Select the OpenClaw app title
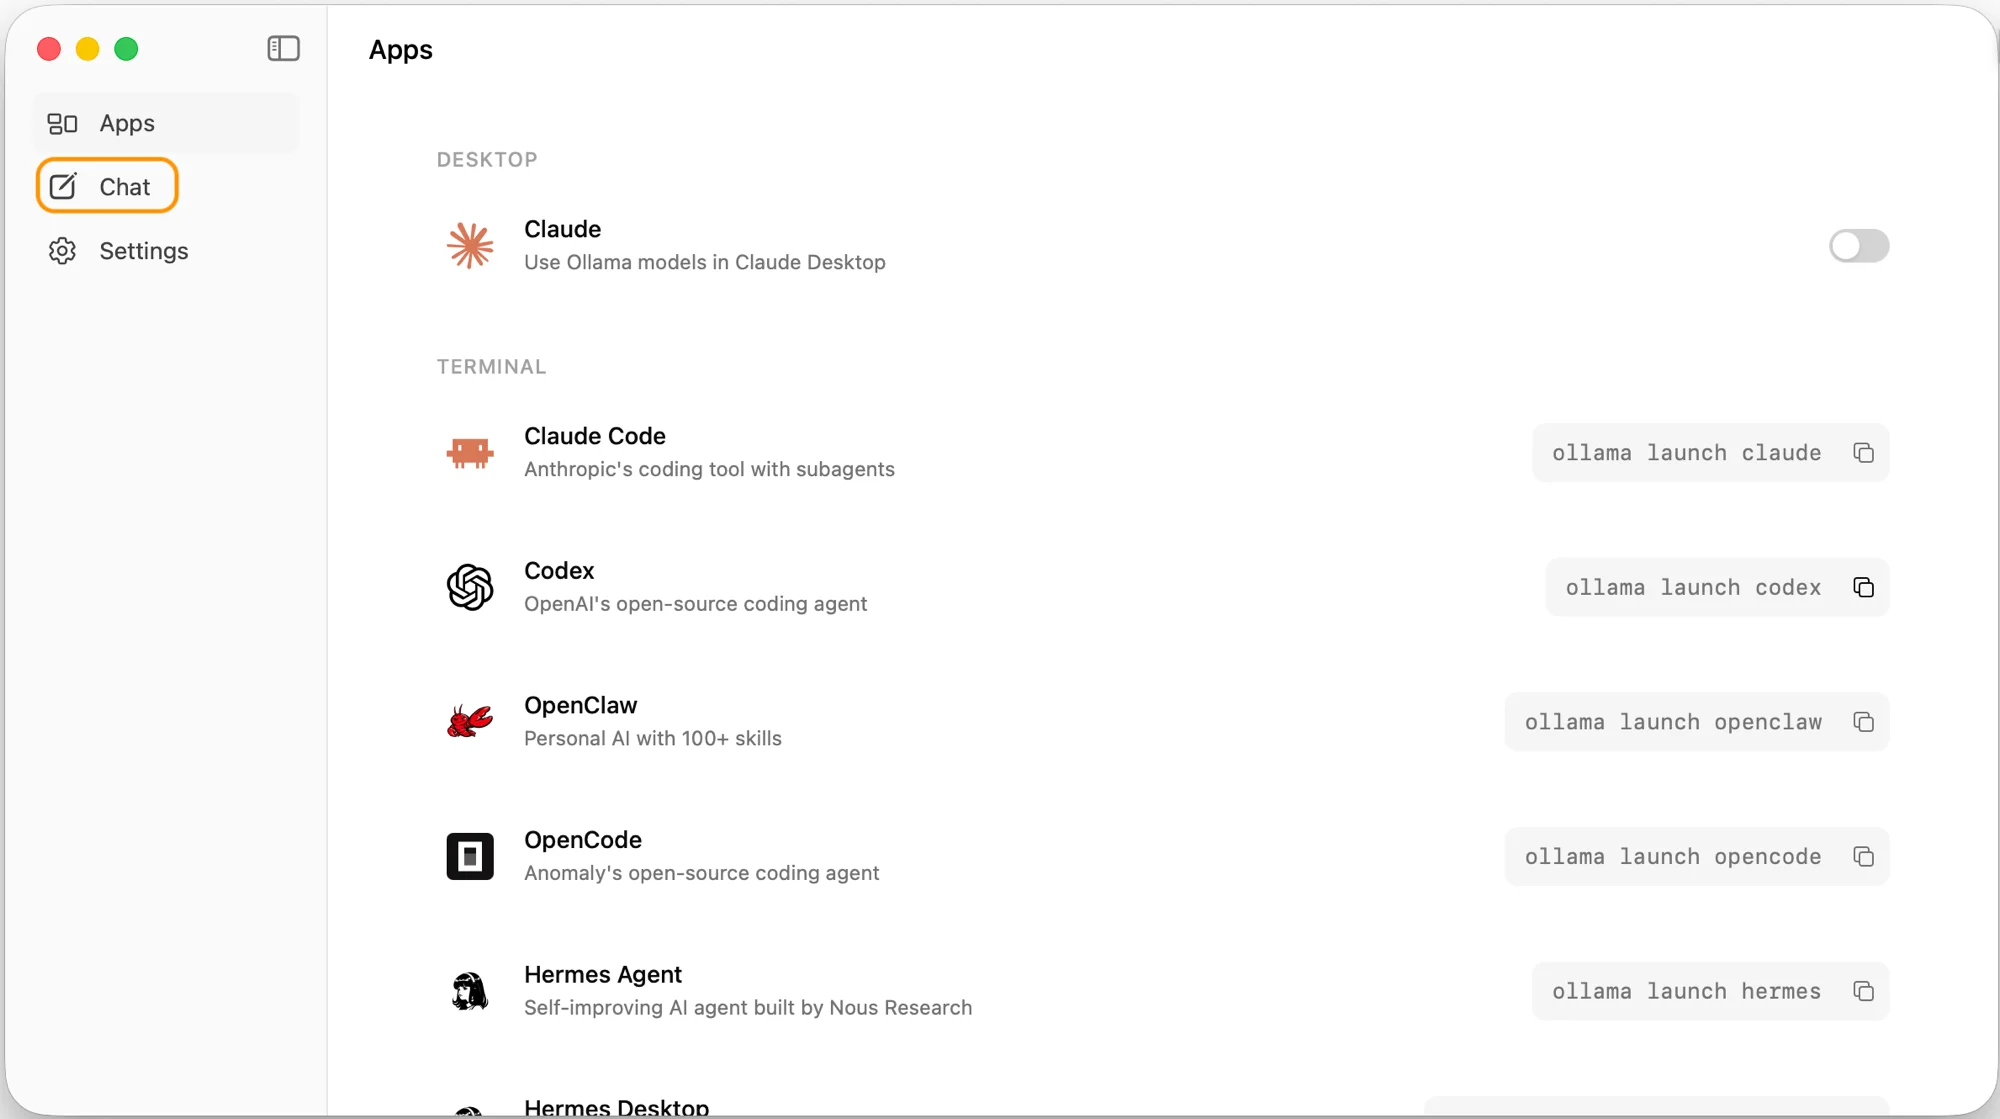 tap(580, 705)
